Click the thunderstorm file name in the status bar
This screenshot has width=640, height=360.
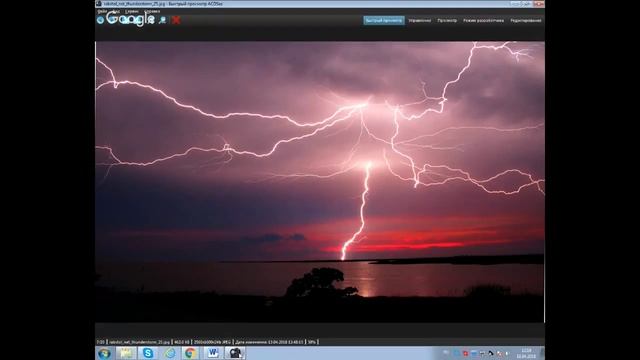coord(139,342)
